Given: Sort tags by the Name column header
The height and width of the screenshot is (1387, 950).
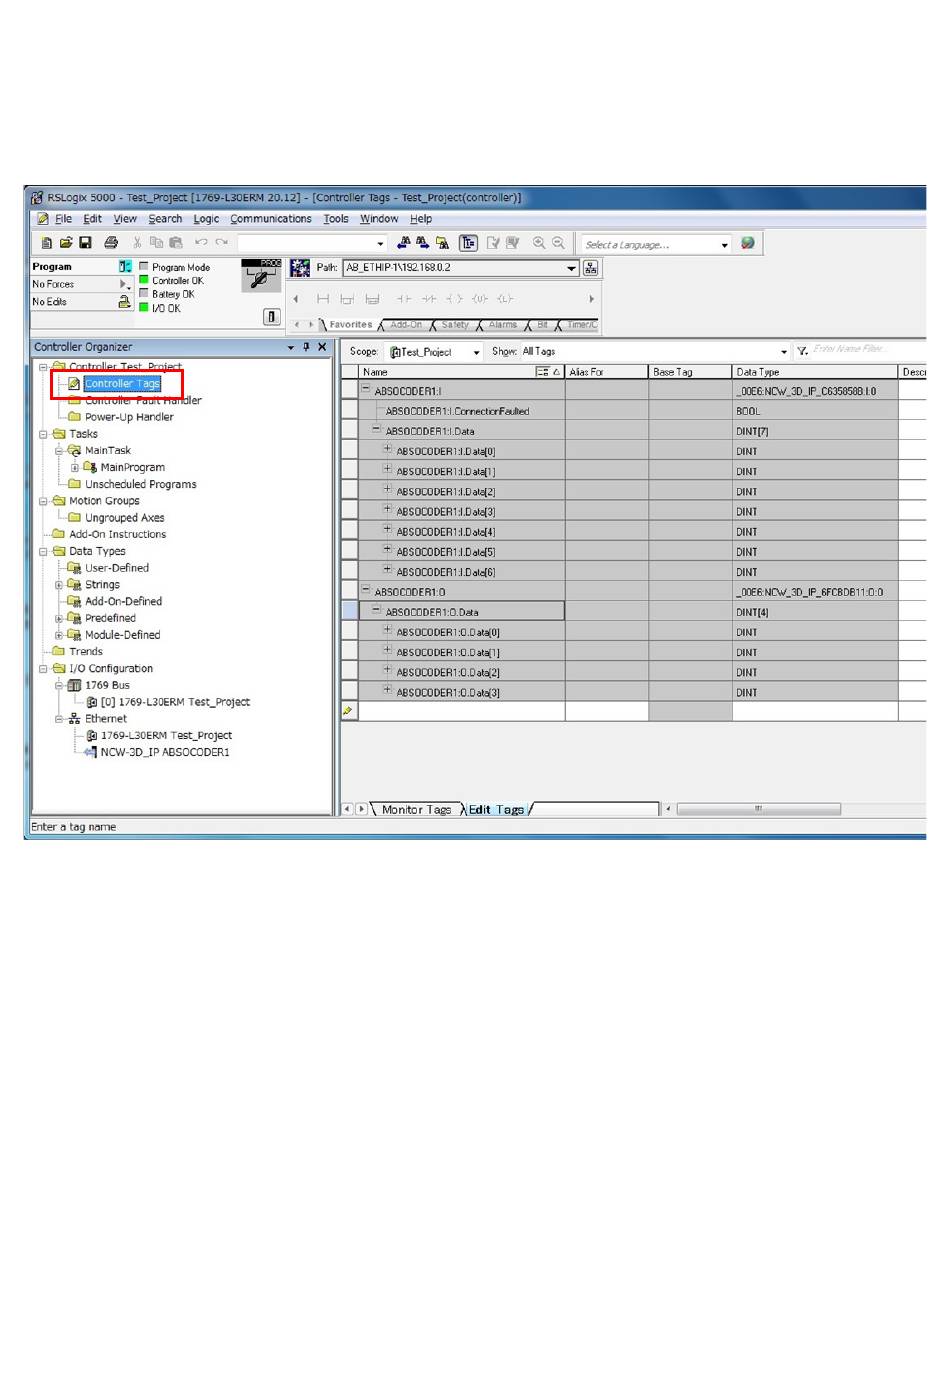Looking at the screenshot, I should coord(461,372).
